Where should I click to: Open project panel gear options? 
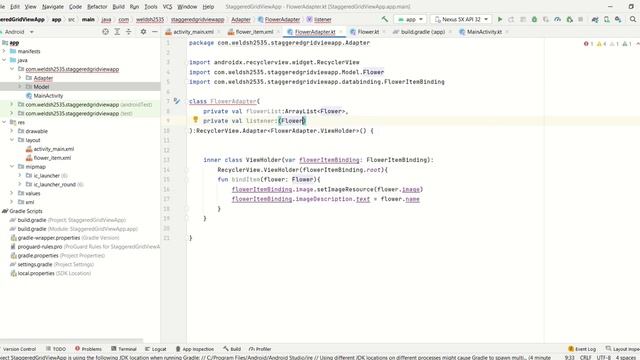(143, 31)
